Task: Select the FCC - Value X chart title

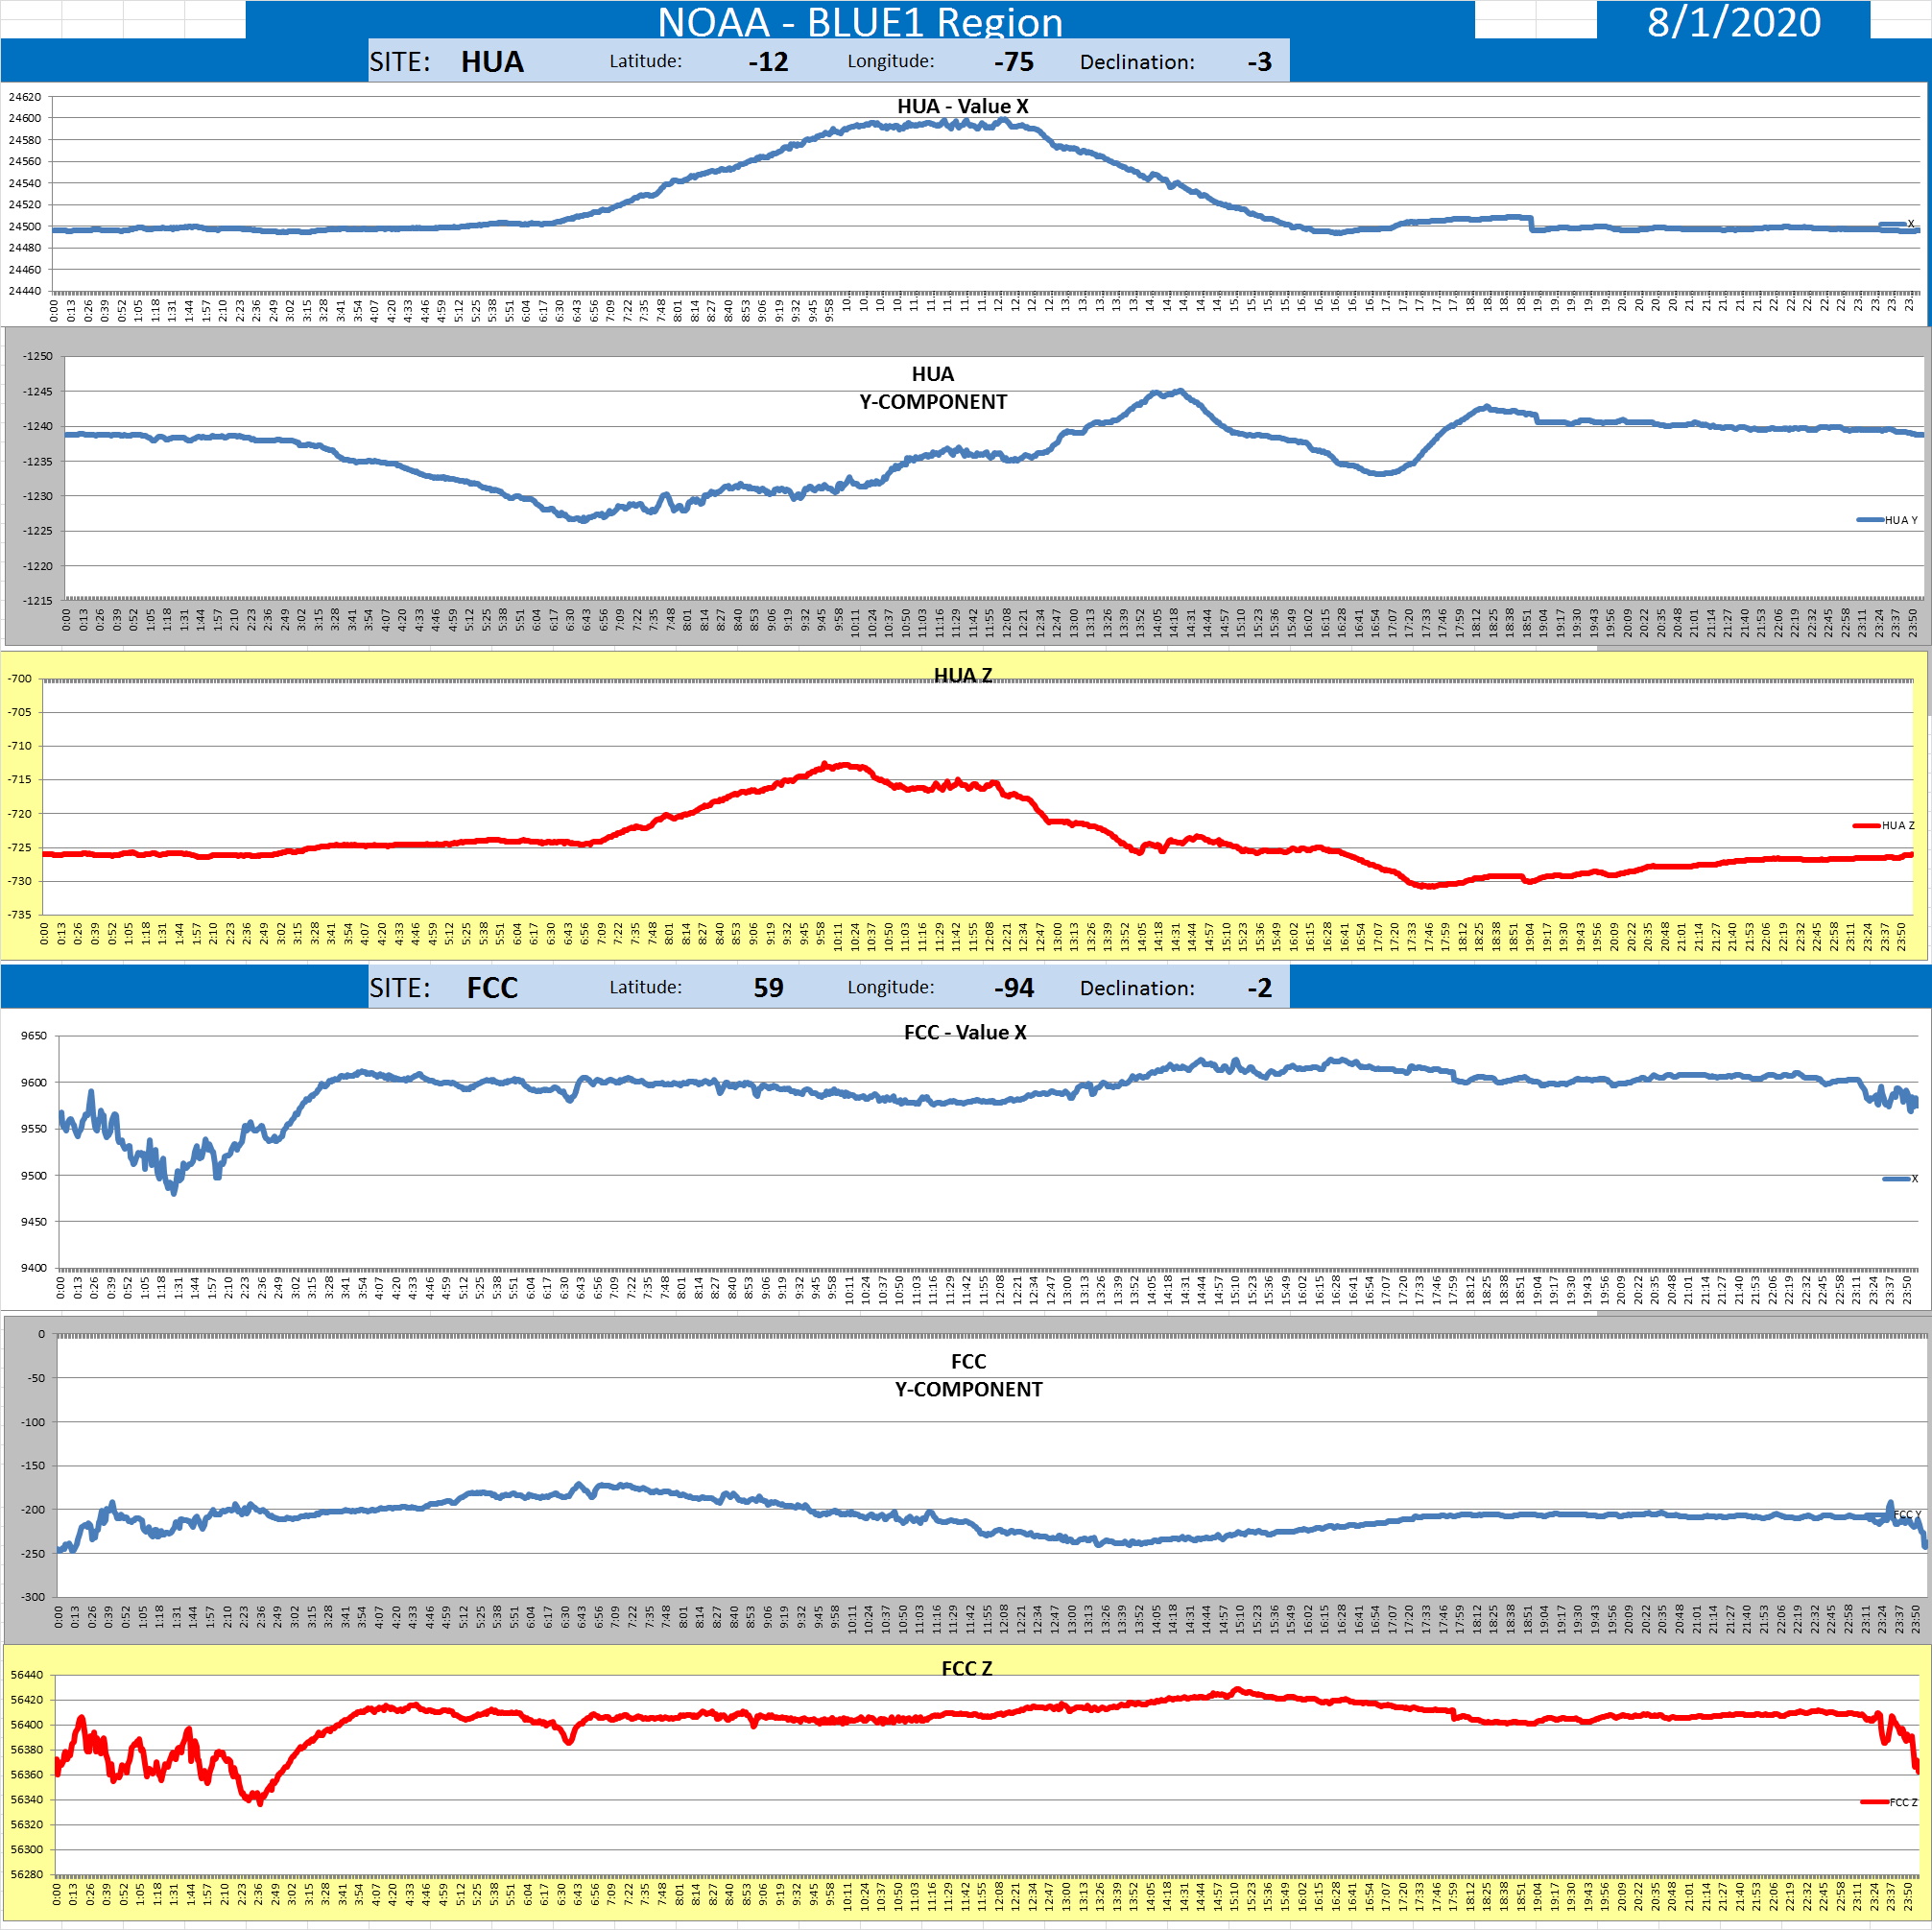Action: coord(964,1032)
